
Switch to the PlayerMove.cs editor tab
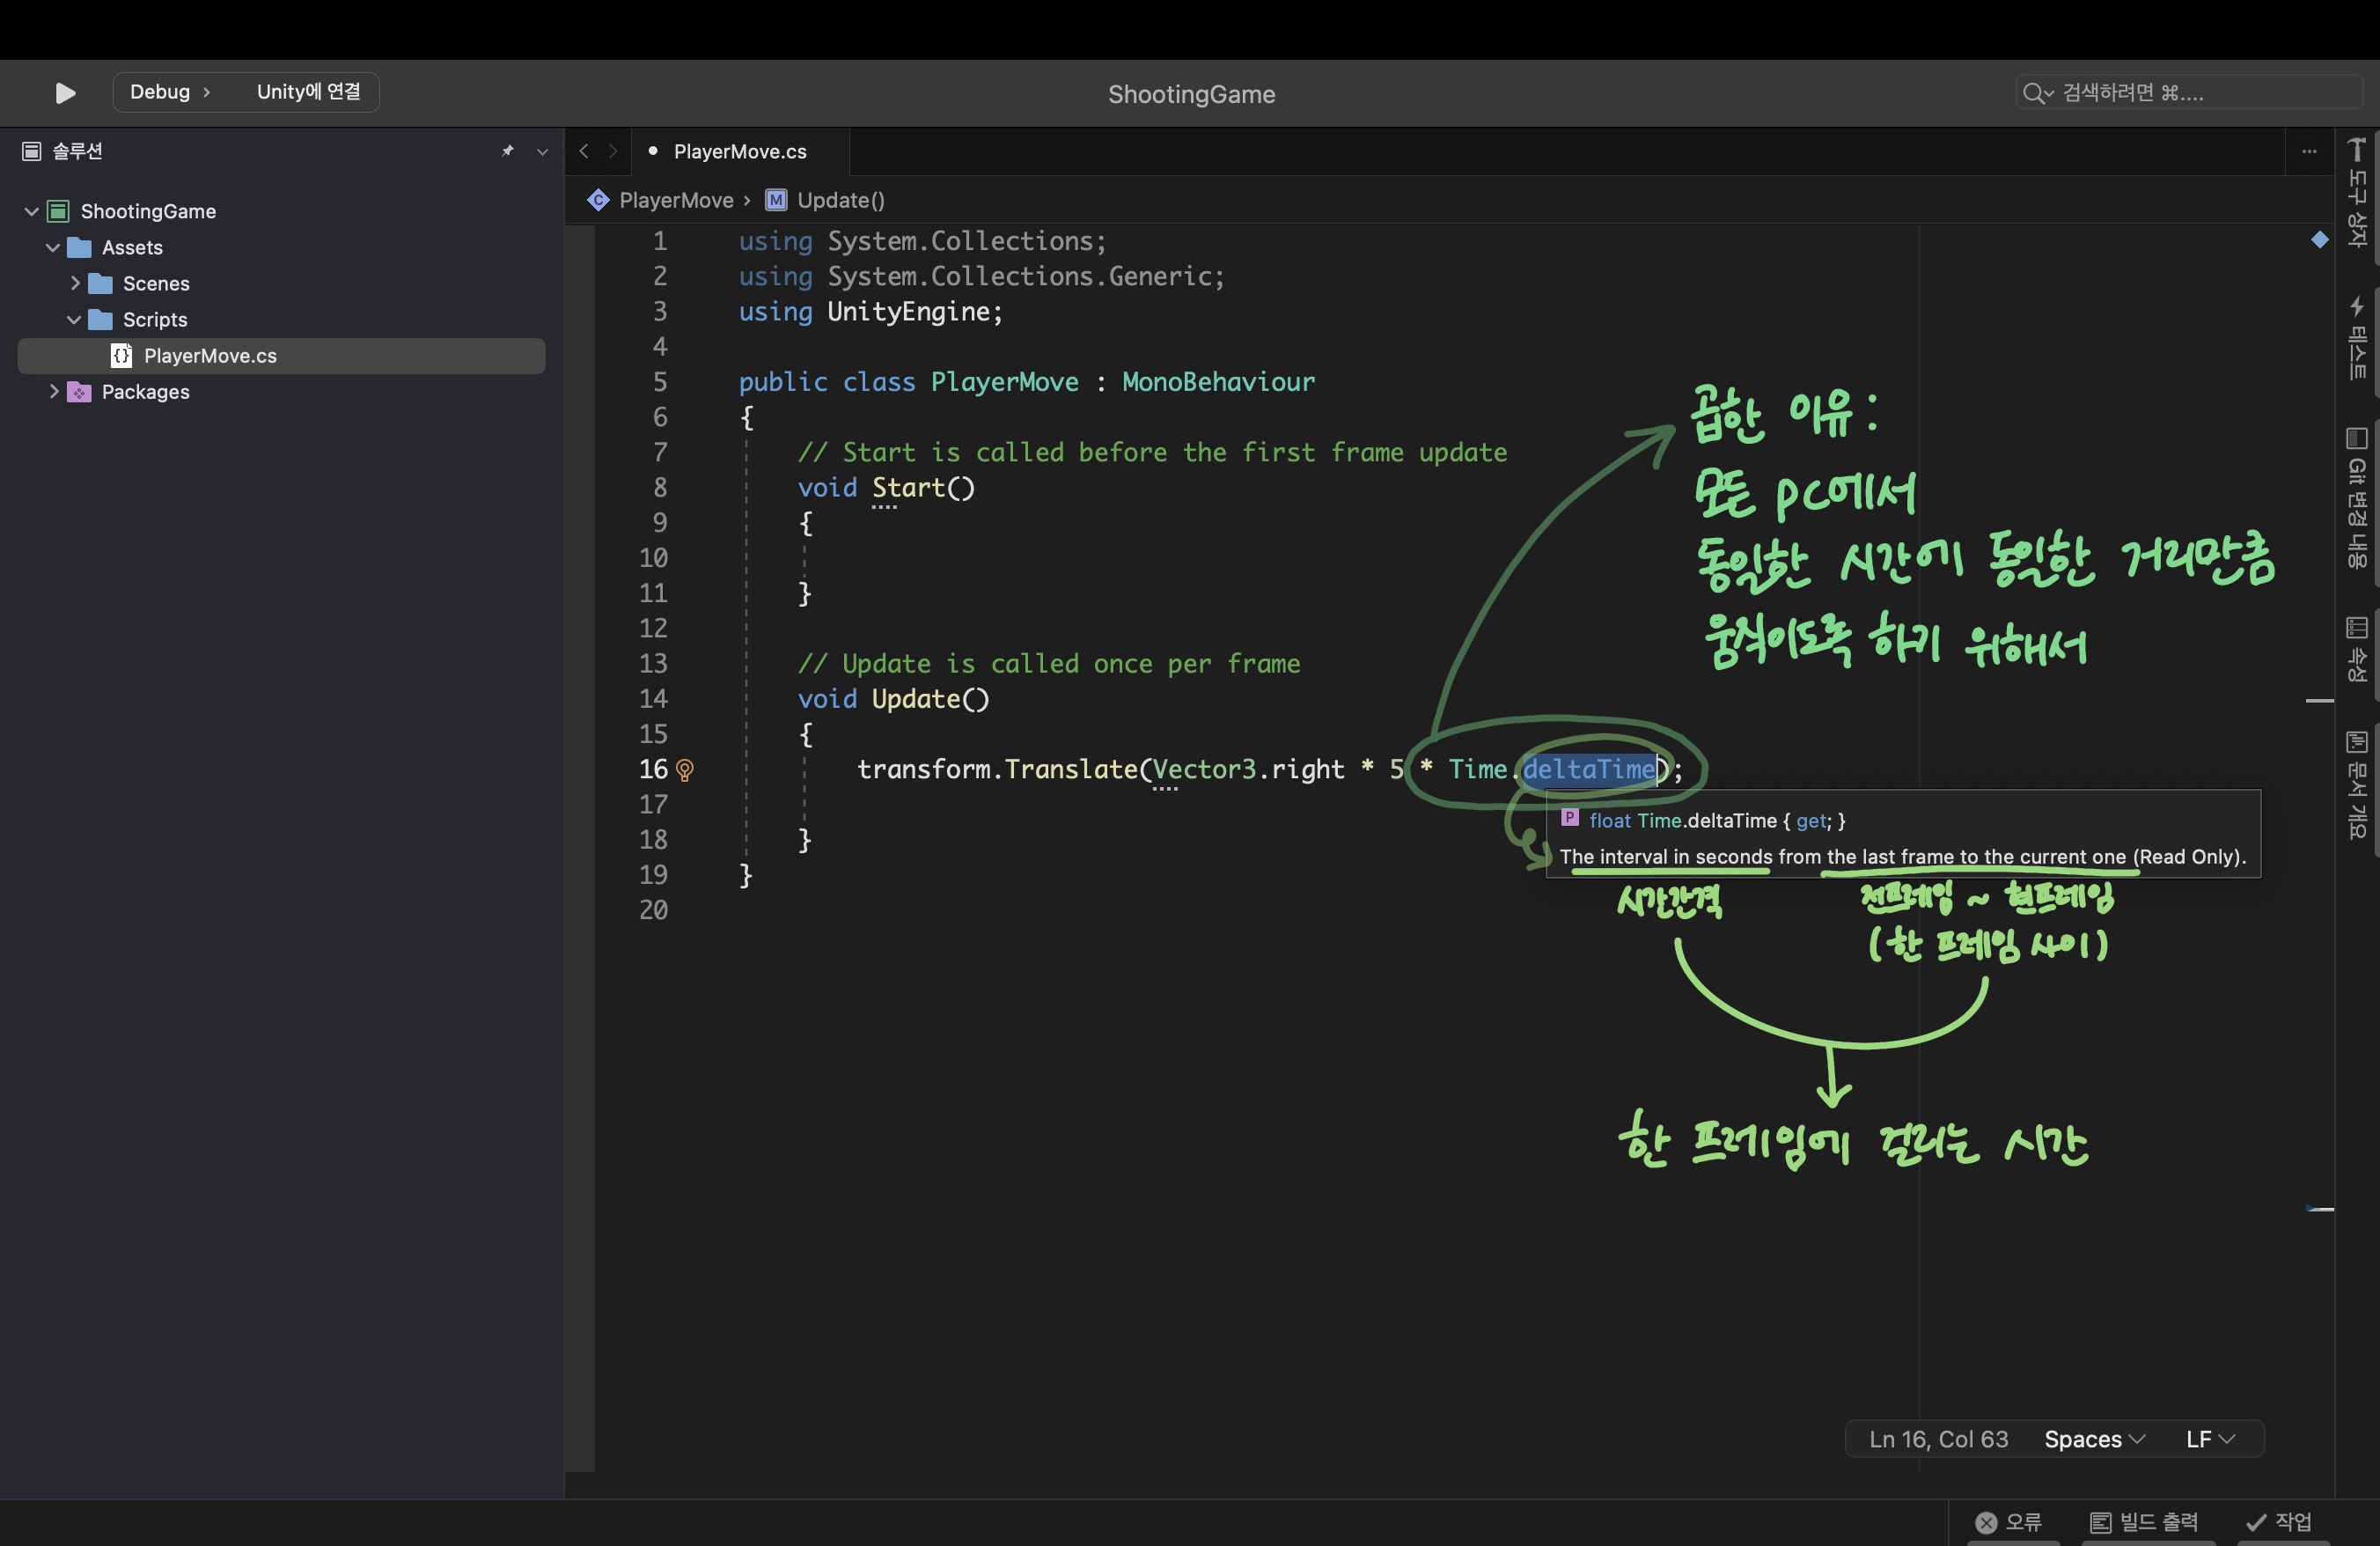pyautogui.click(x=739, y=151)
